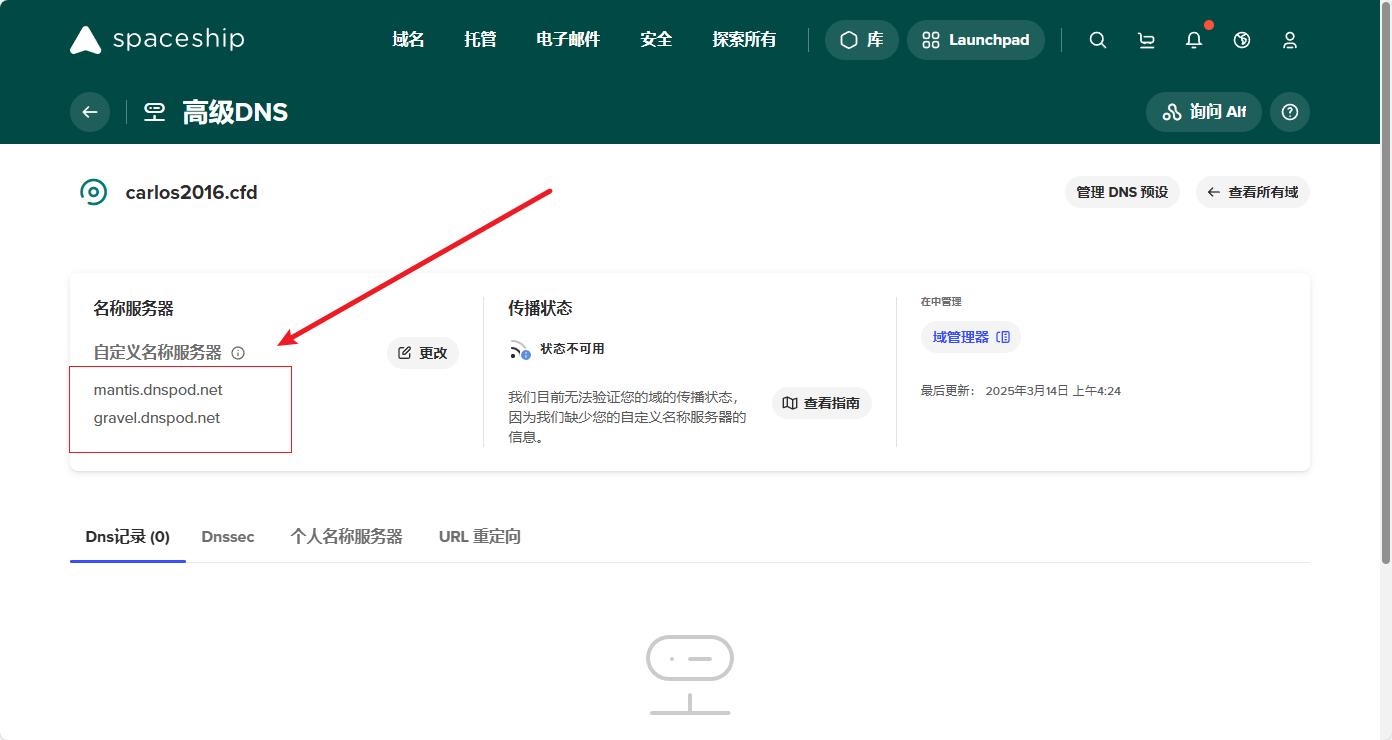The height and width of the screenshot is (740, 1392).
Task: Click the 查看指南 button
Action: [x=822, y=403]
